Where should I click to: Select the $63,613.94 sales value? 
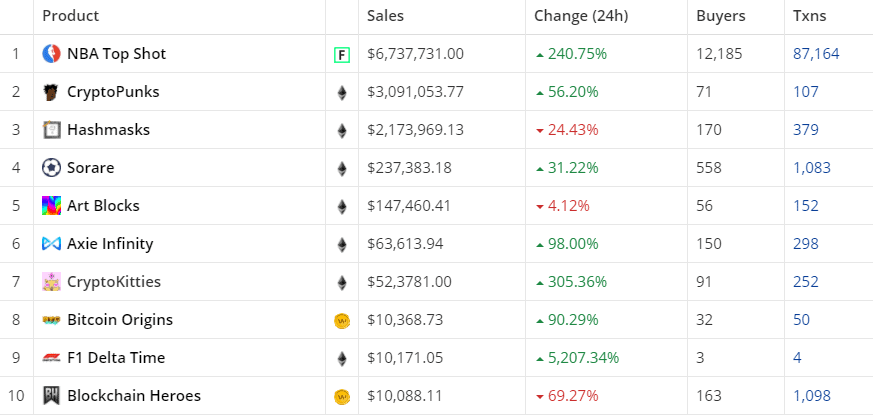405,243
